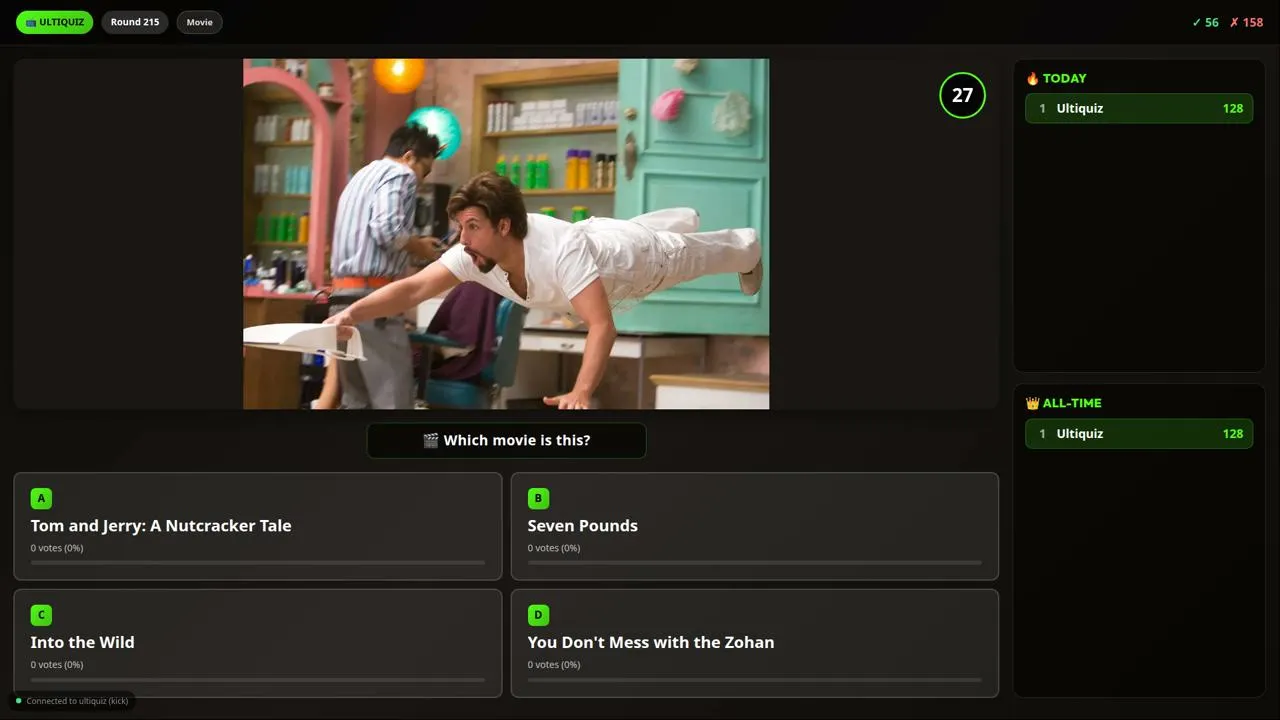This screenshot has height=720, width=1280.
Task: Select Ultiquiz row in TODAY leaderboard
Action: click(x=1139, y=108)
